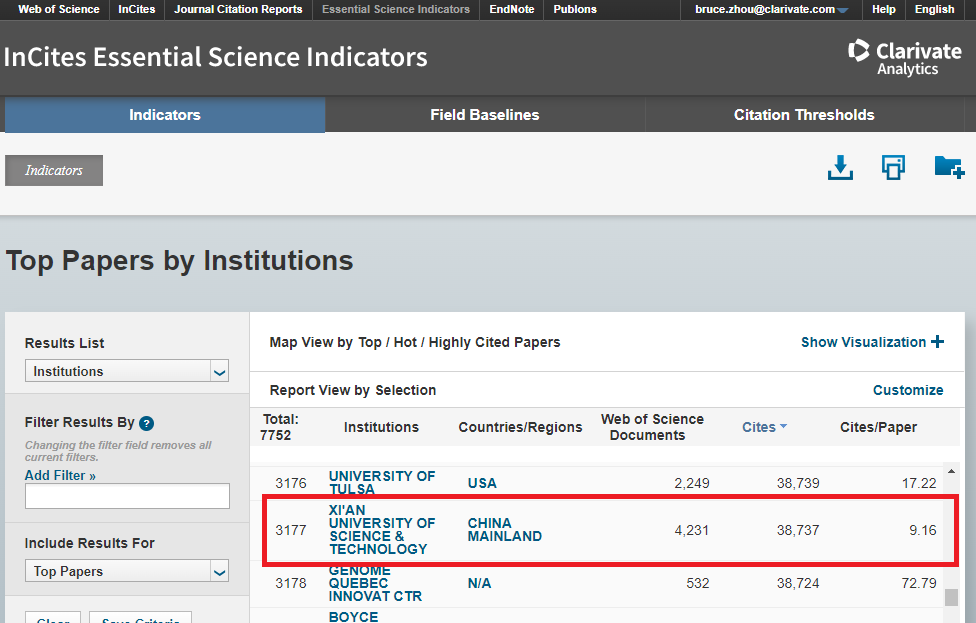
Task: Open EndNote from the top navigation
Action: tap(512, 9)
